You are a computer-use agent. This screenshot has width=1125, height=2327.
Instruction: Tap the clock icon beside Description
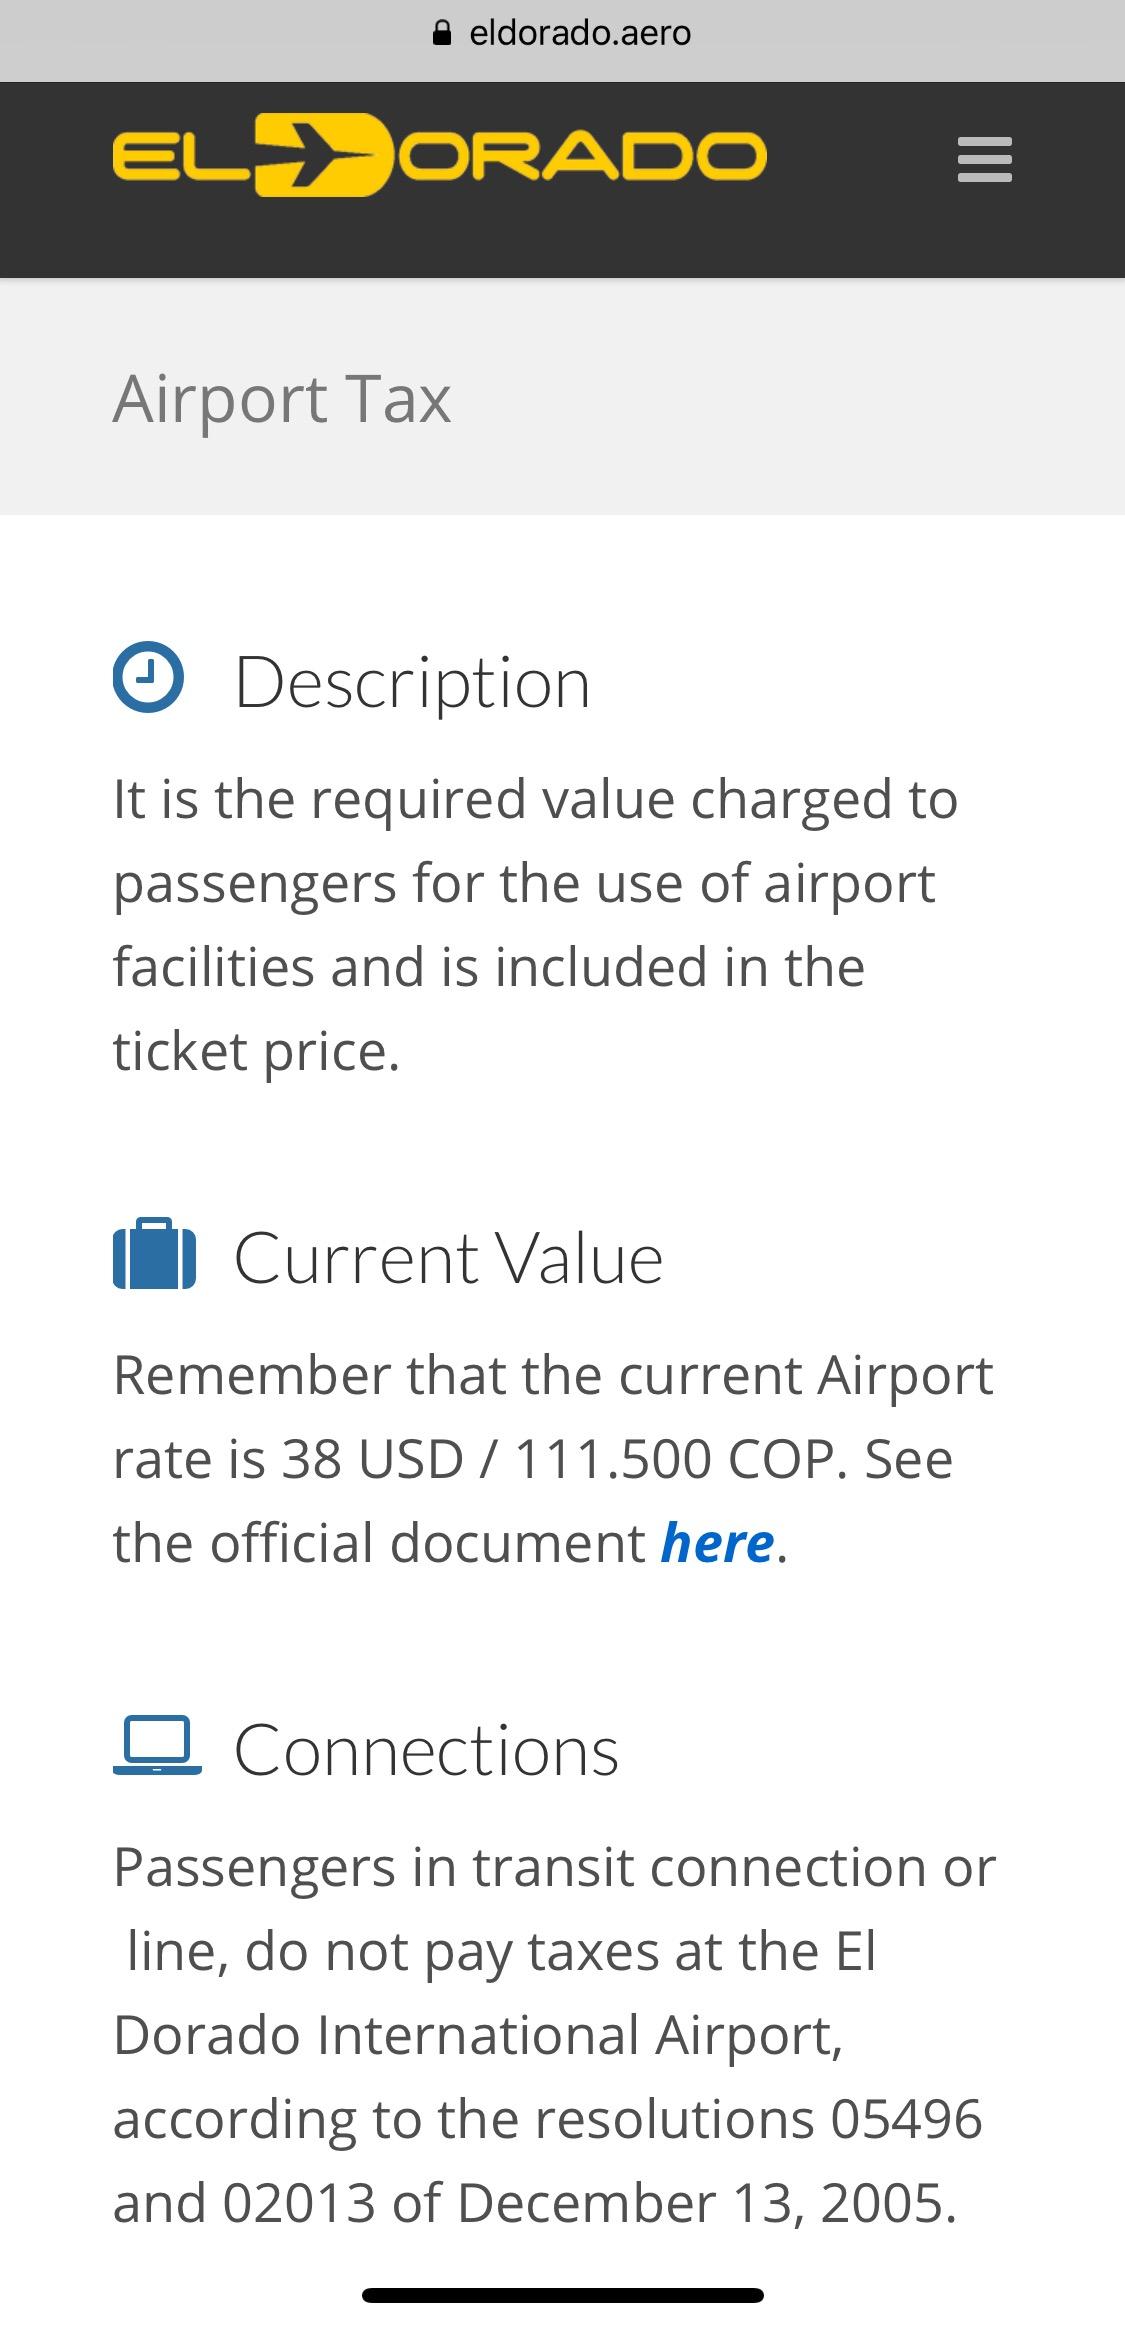coord(148,677)
